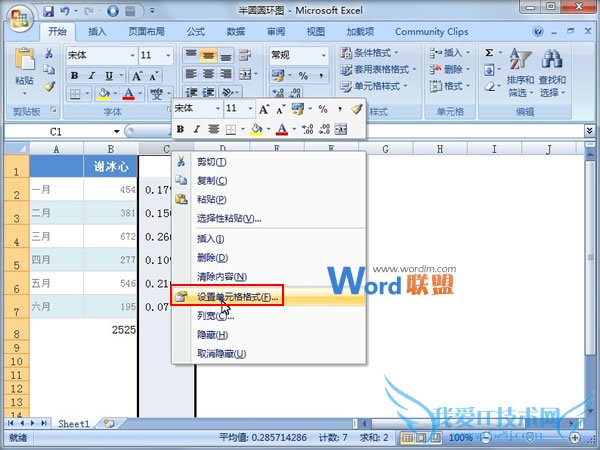Increase font size in ribbon
This screenshot has width=600, height=450.
point(137,76)
